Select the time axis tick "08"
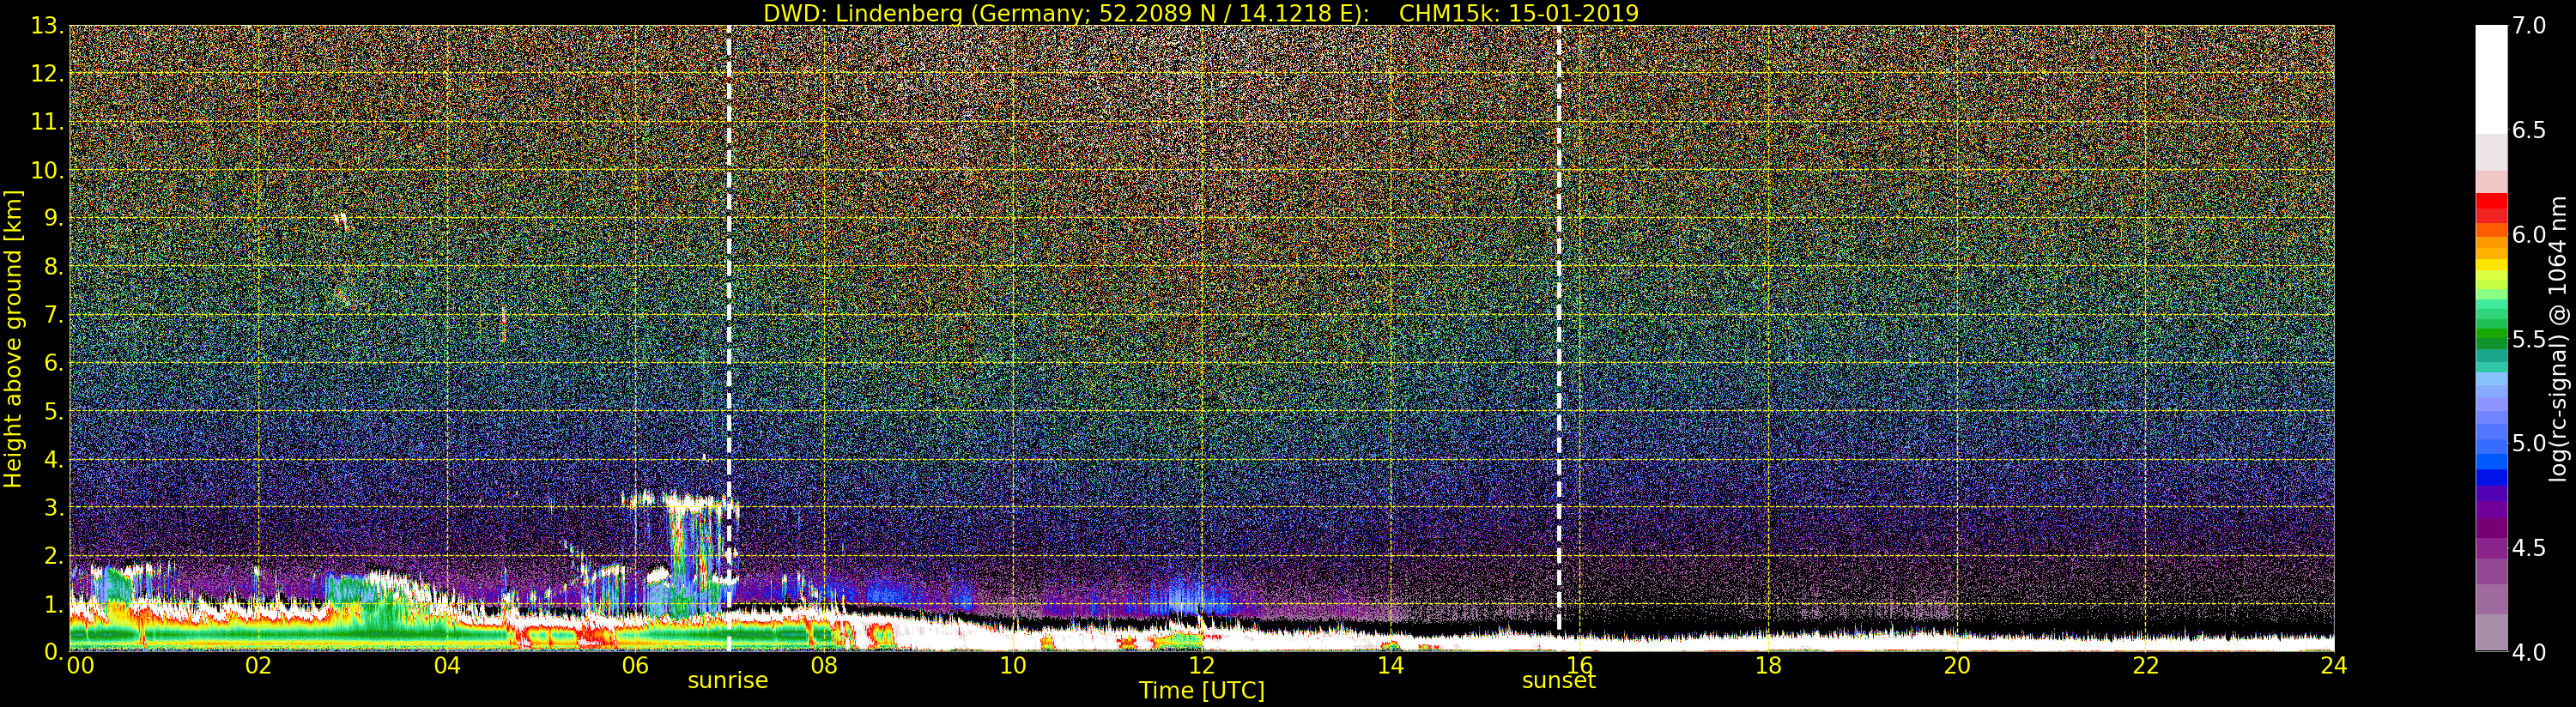 [x=824, y=666]
